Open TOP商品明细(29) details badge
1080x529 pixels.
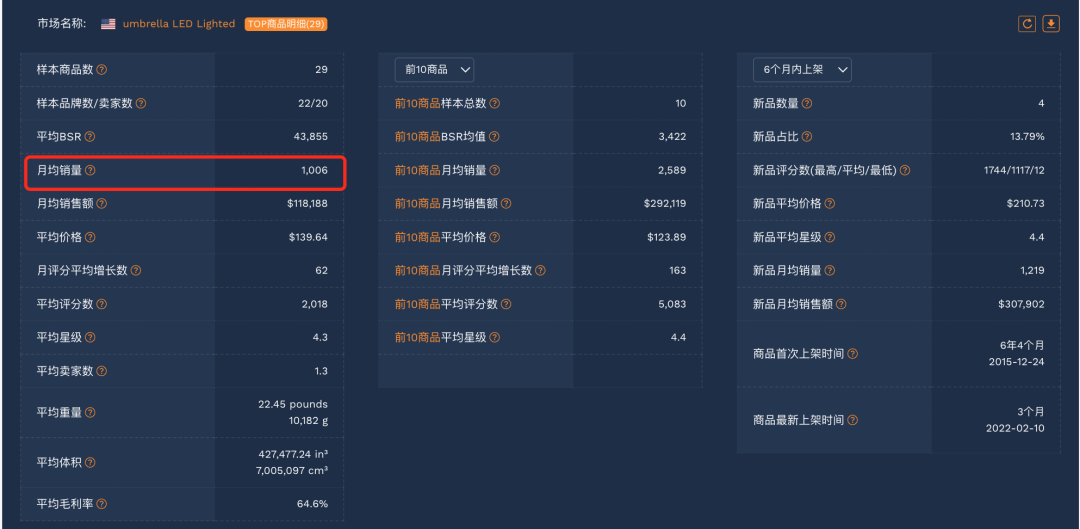point(286,23)
